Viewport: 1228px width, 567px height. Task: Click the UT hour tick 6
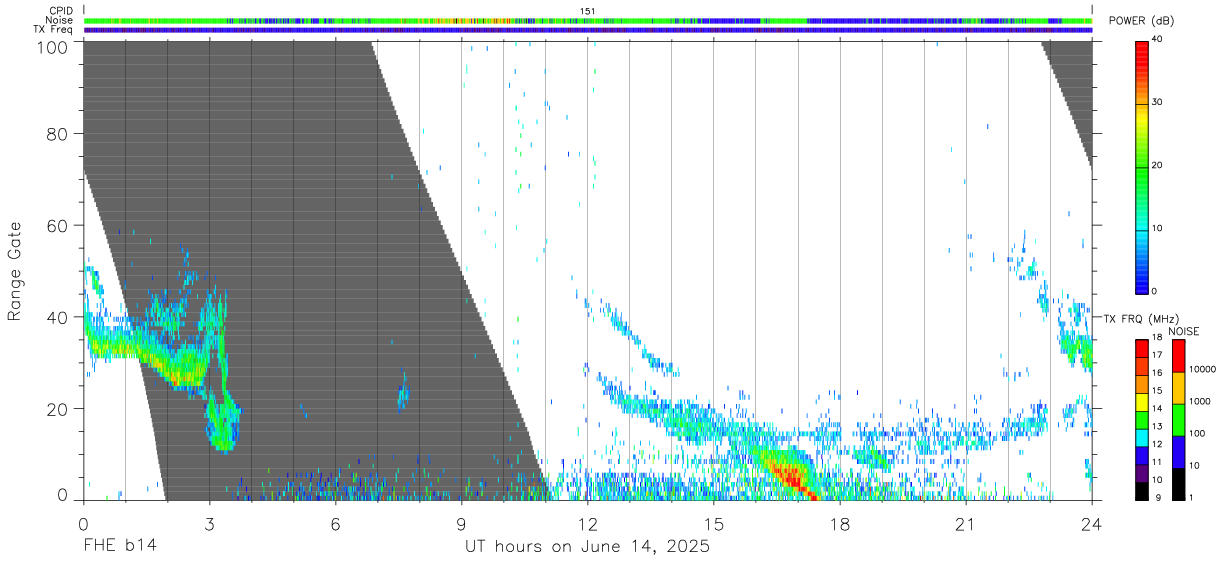click(x=335, y=523)
